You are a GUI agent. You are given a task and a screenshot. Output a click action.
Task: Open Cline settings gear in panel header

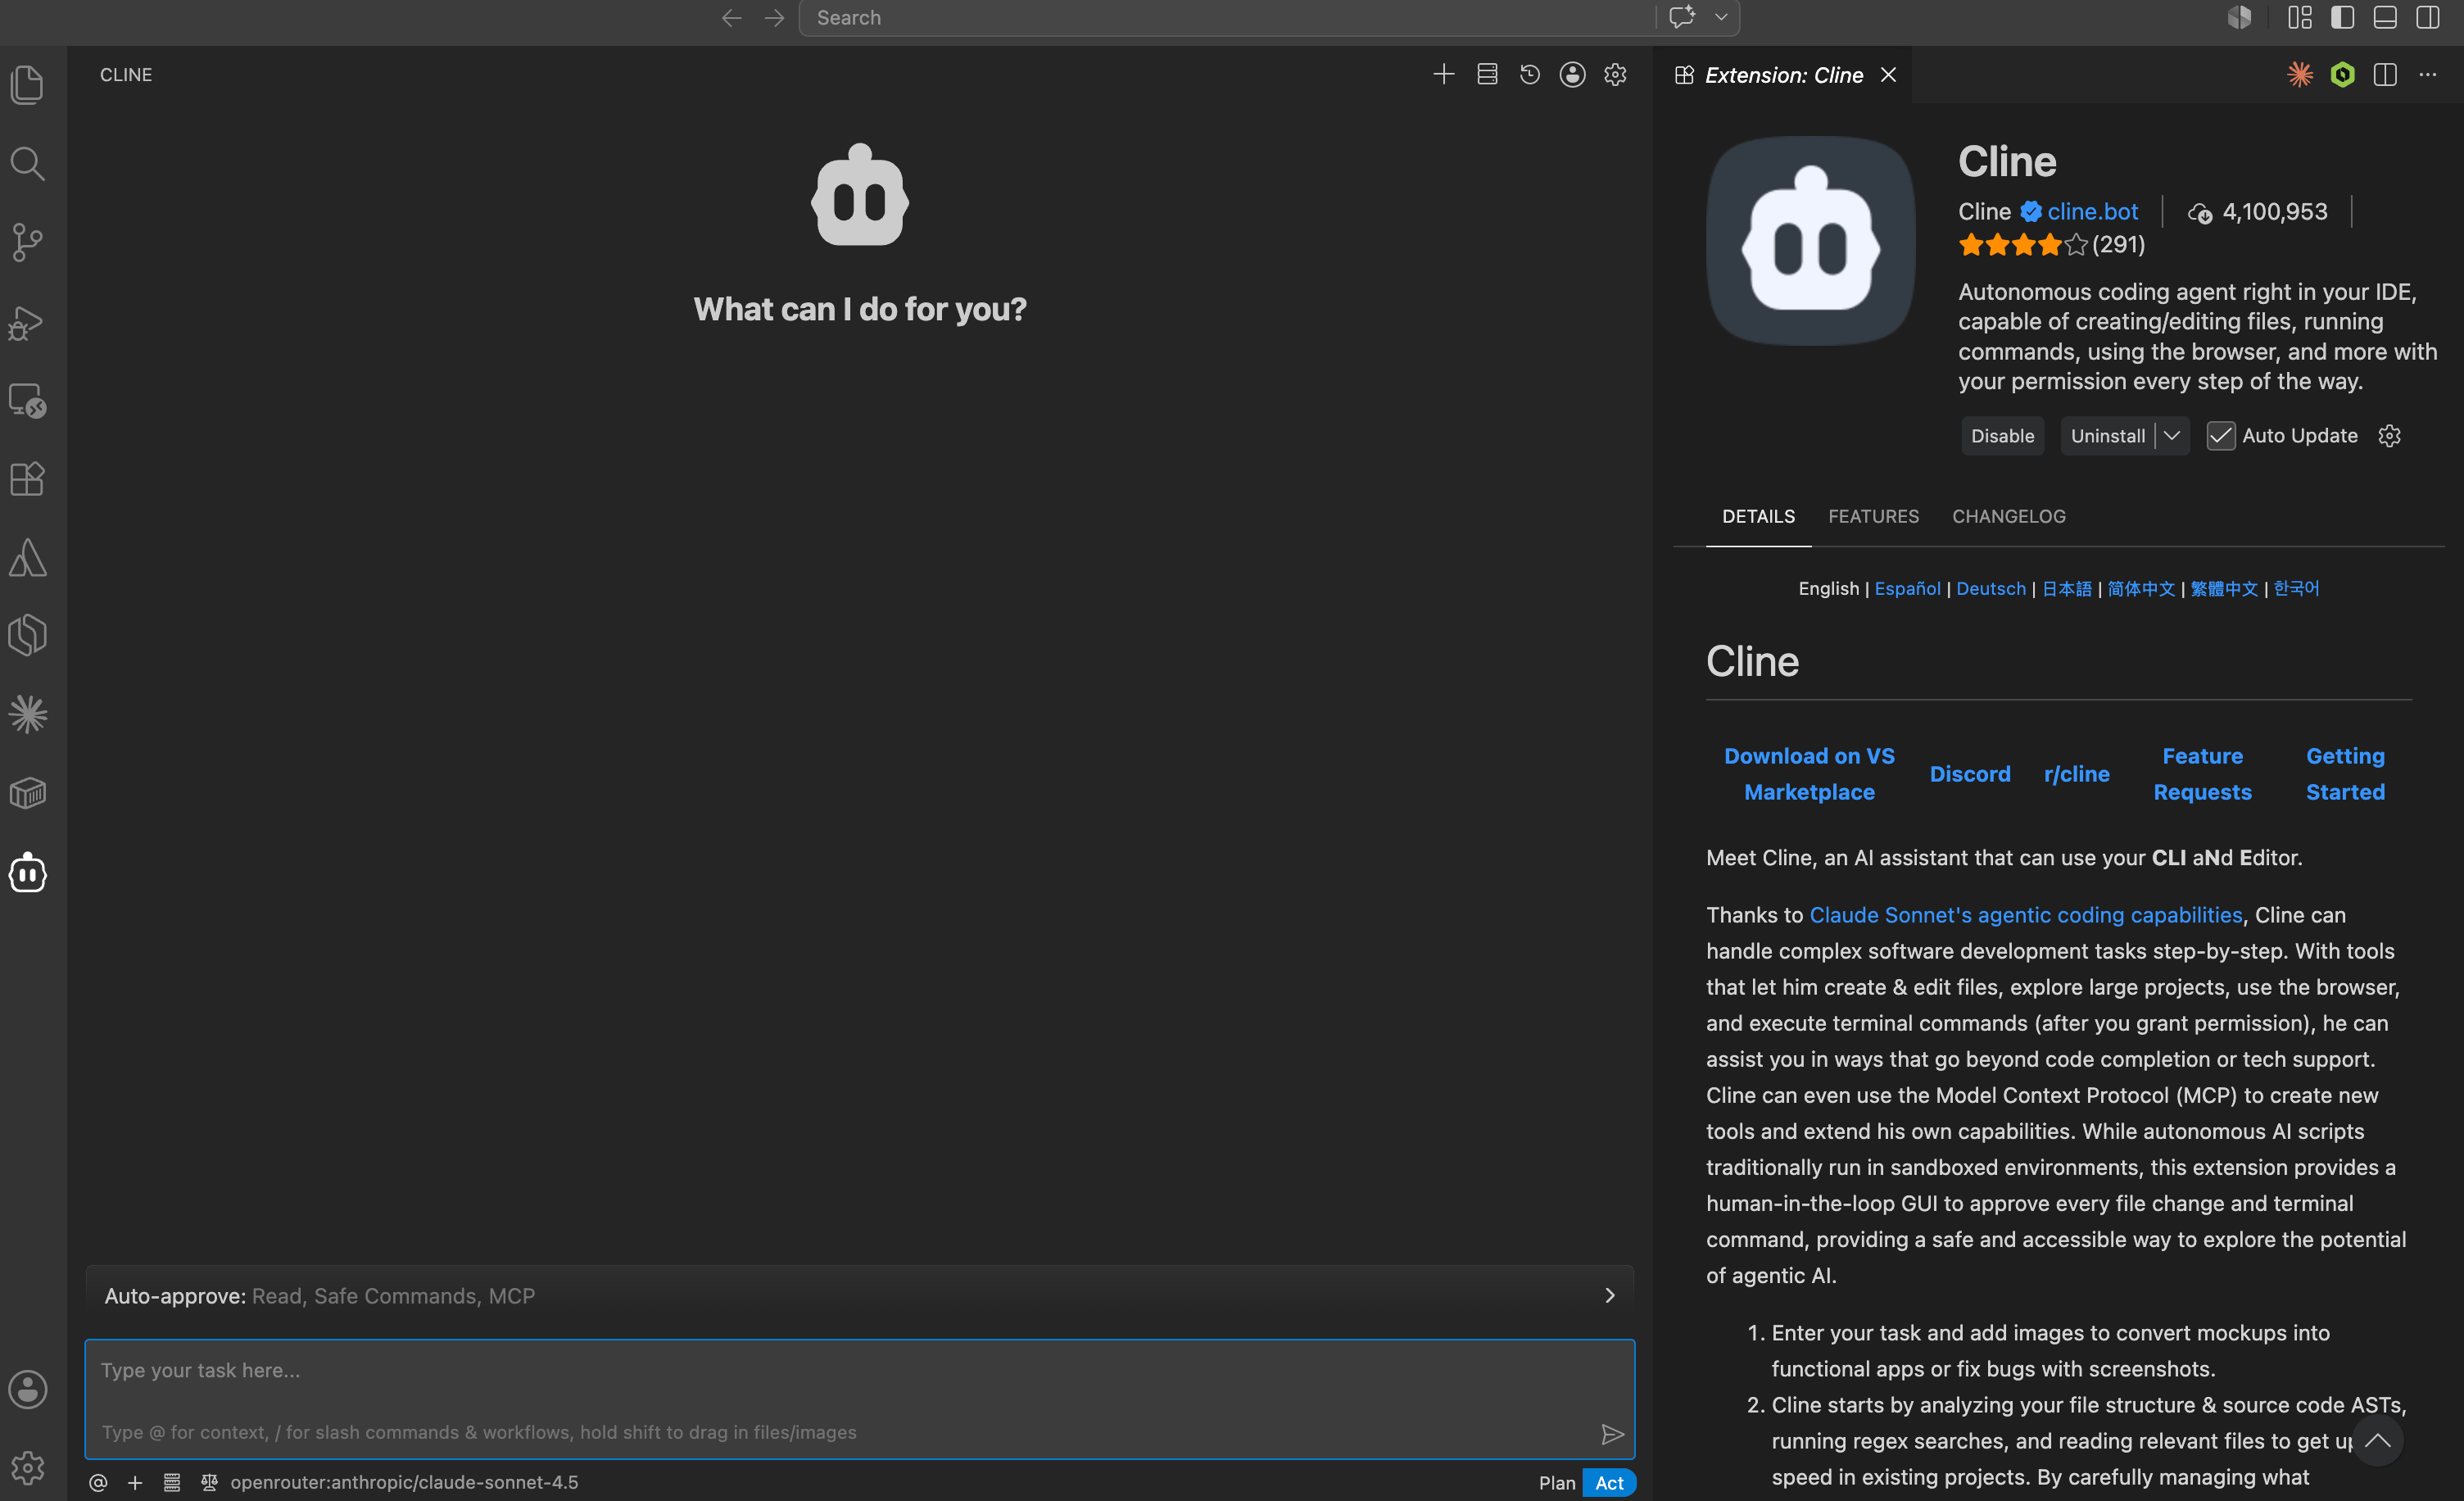click(1615, 74)
